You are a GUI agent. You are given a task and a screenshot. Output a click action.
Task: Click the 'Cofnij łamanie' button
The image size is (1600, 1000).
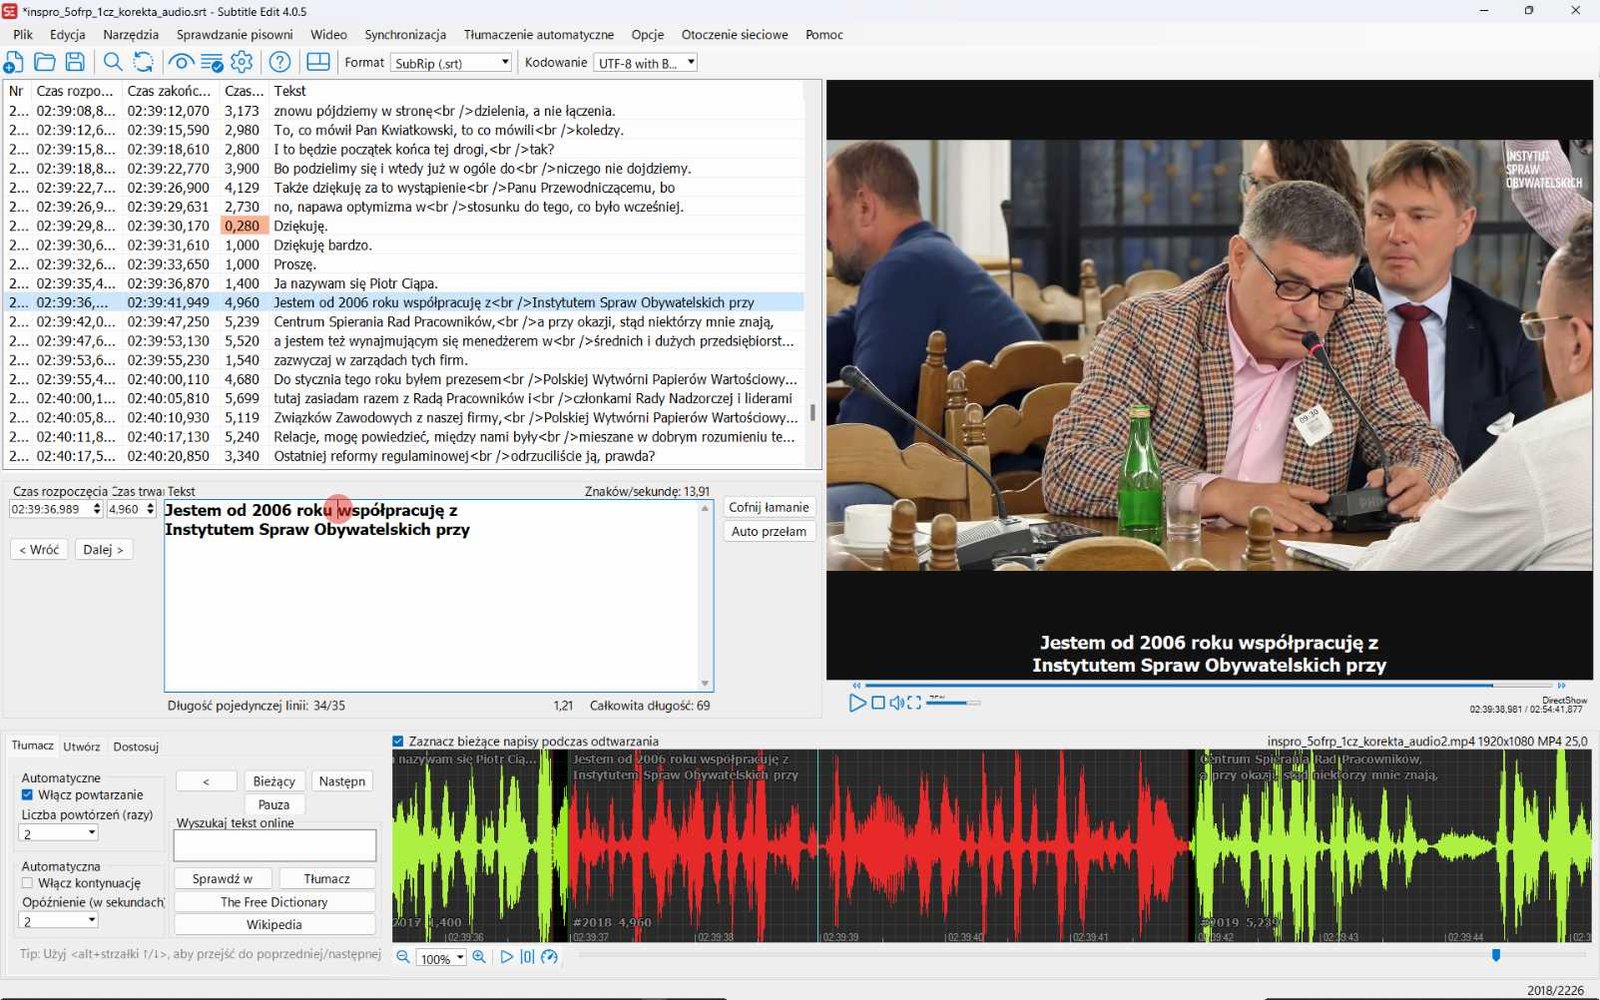coord(769,507)
